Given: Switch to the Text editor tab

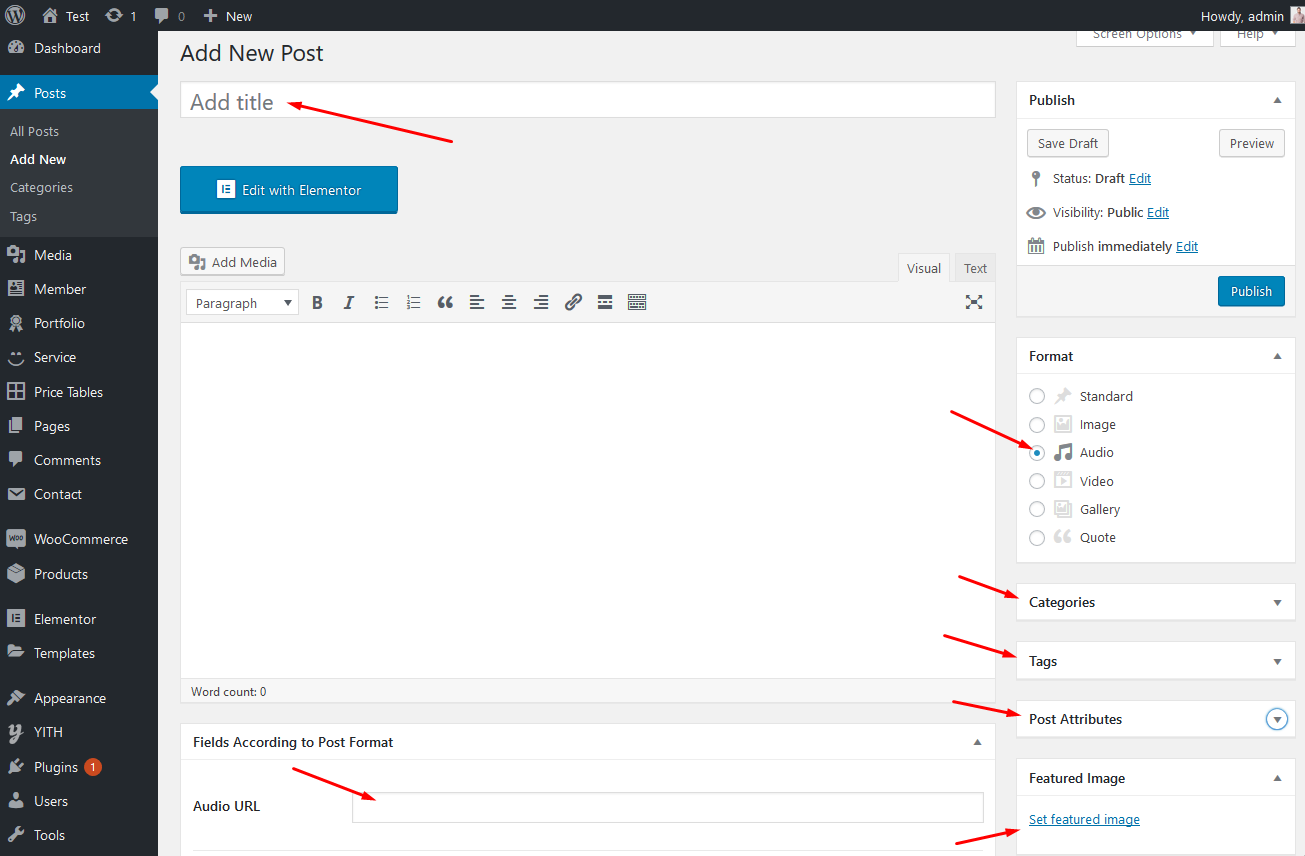Looking at the screenshot, I should point(975,268).
